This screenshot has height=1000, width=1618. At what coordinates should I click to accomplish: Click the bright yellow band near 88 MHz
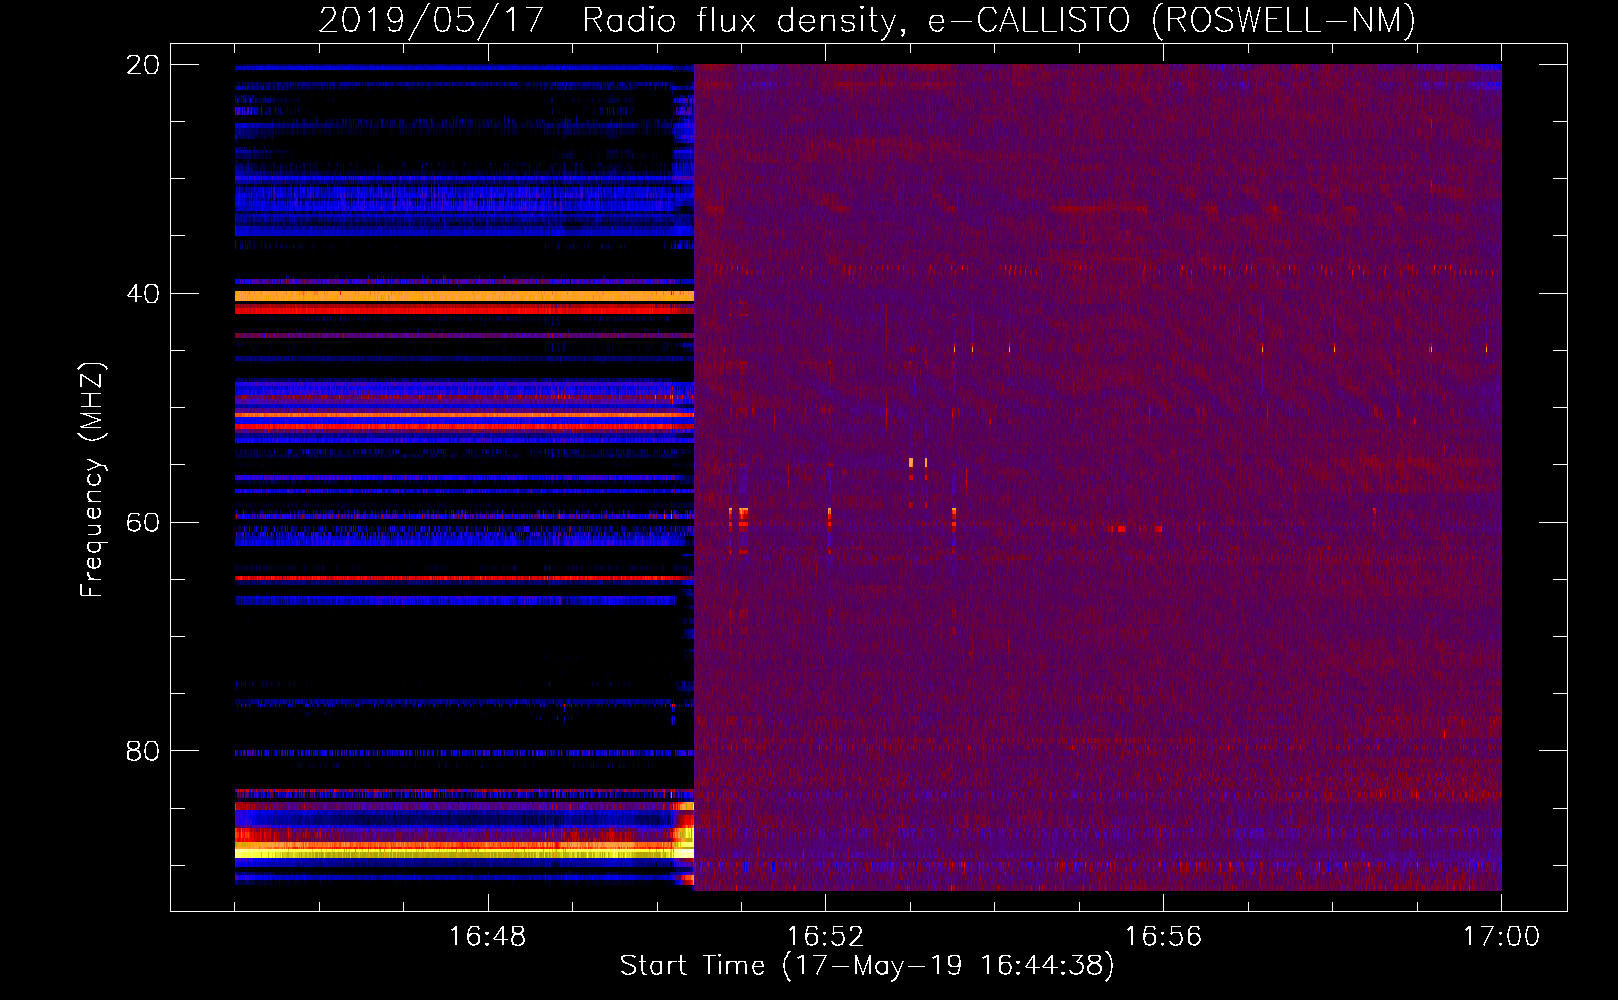(460, 850)
